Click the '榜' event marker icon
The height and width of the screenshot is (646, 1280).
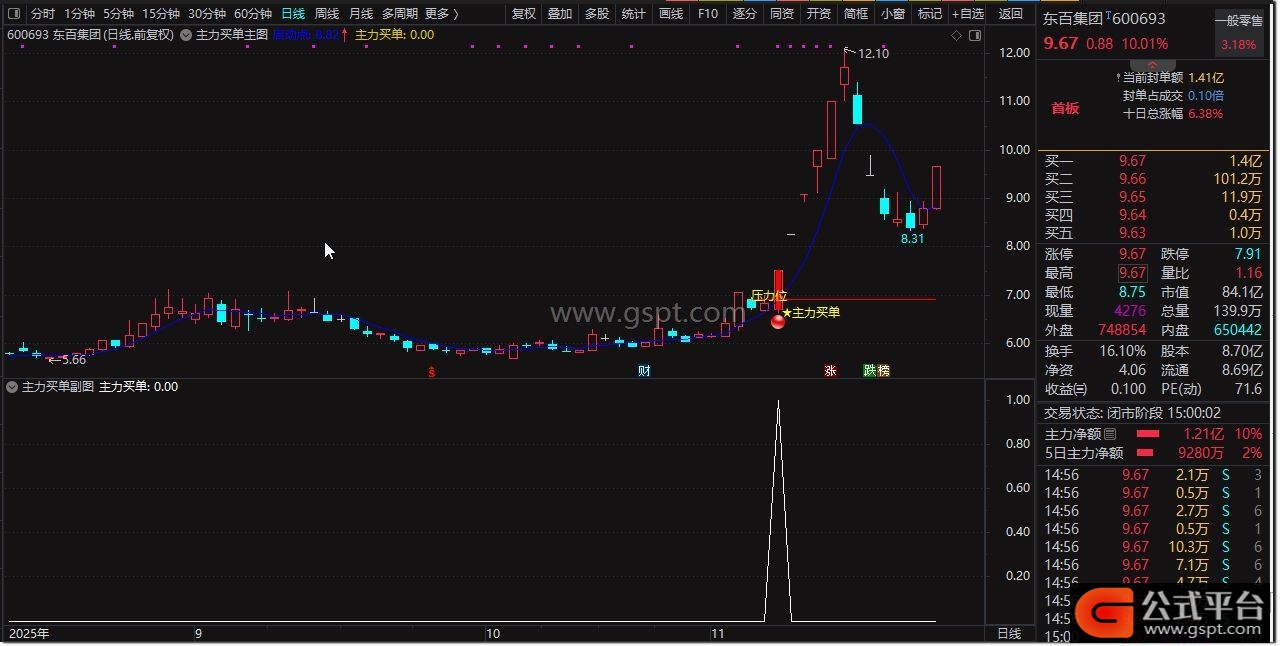tap(883, 371)
